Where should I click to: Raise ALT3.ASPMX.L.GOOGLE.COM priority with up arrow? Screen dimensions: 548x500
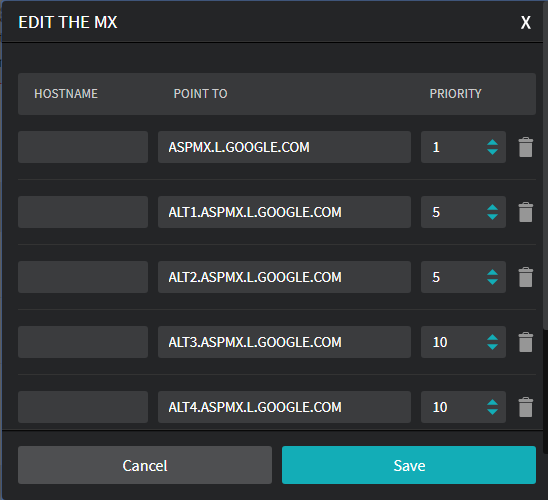[492, 338]
